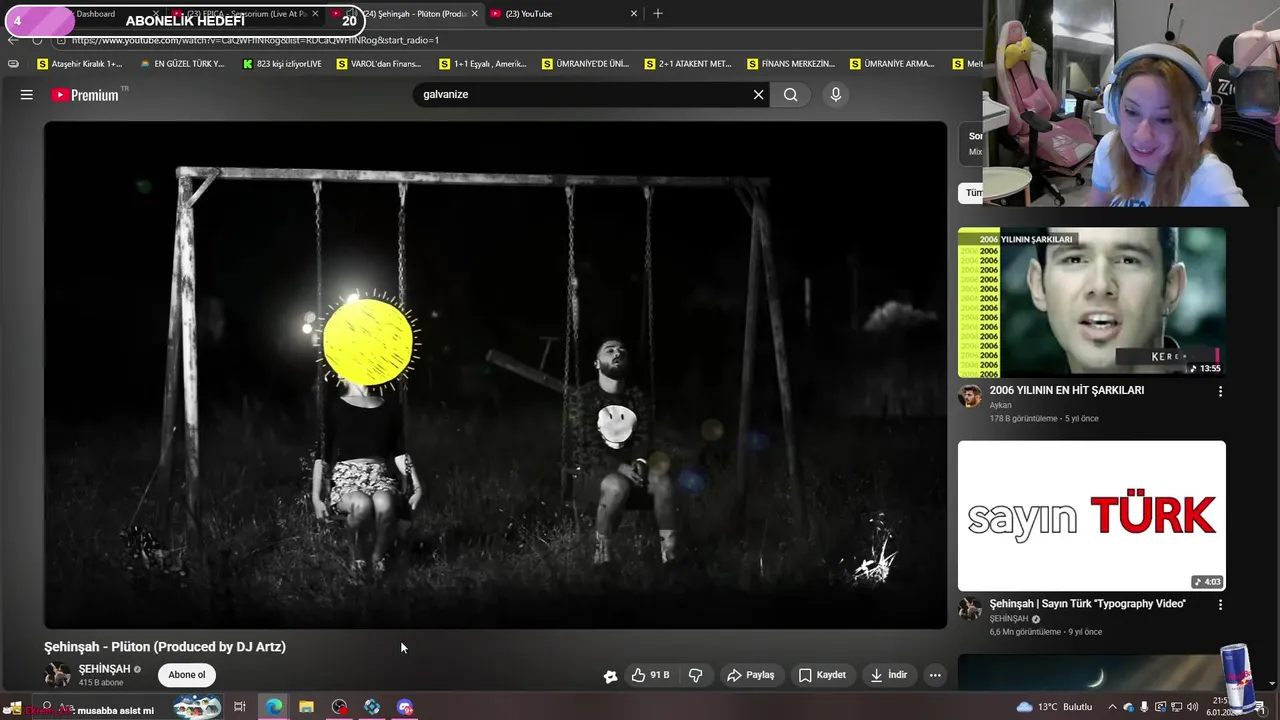
Task: Close the Şehinşah - Plüton tab
Action: coord(475,14)
